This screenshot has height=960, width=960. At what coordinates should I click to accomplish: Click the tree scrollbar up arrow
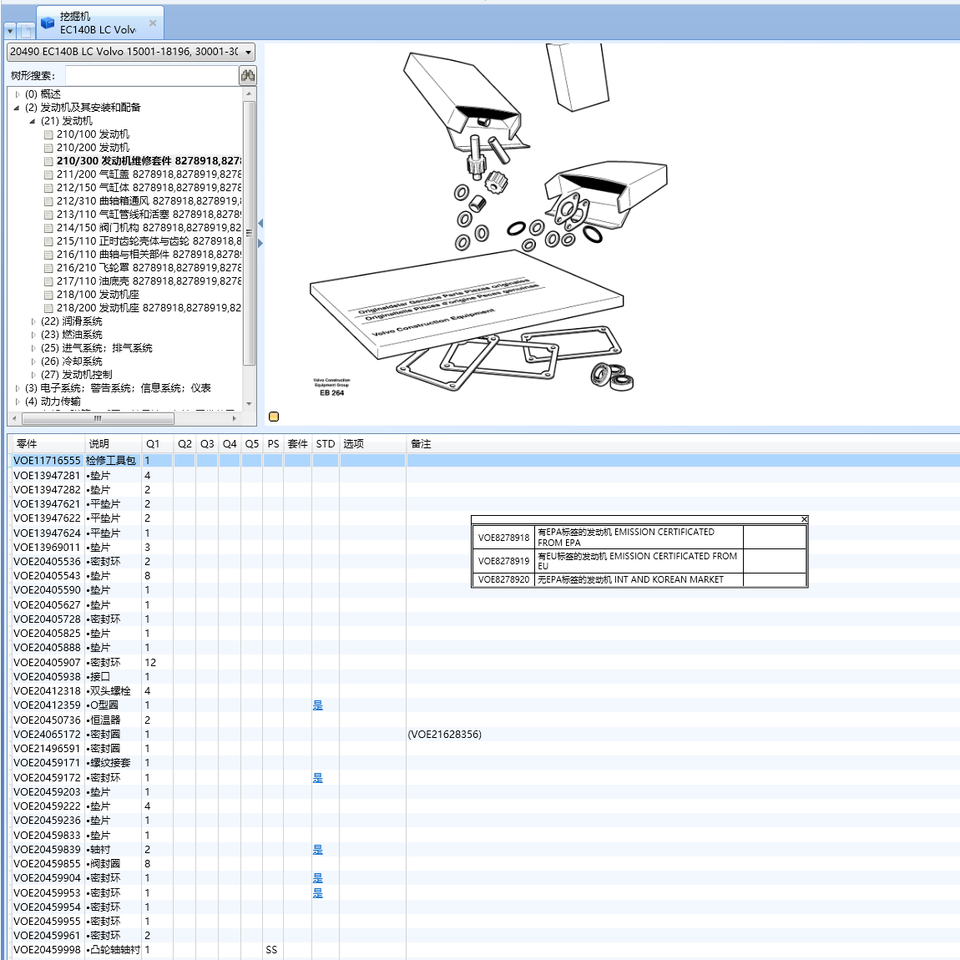point(249,94)
